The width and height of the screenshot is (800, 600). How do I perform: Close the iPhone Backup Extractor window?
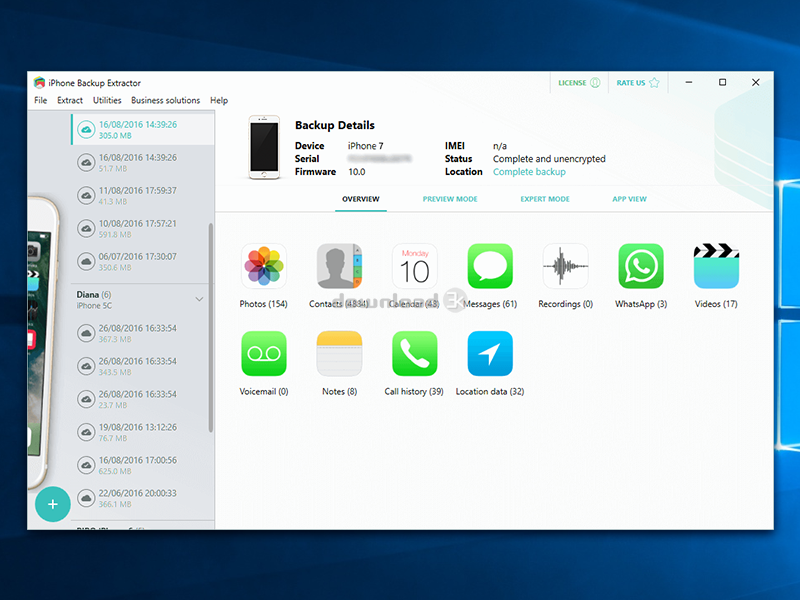[756, 82]
